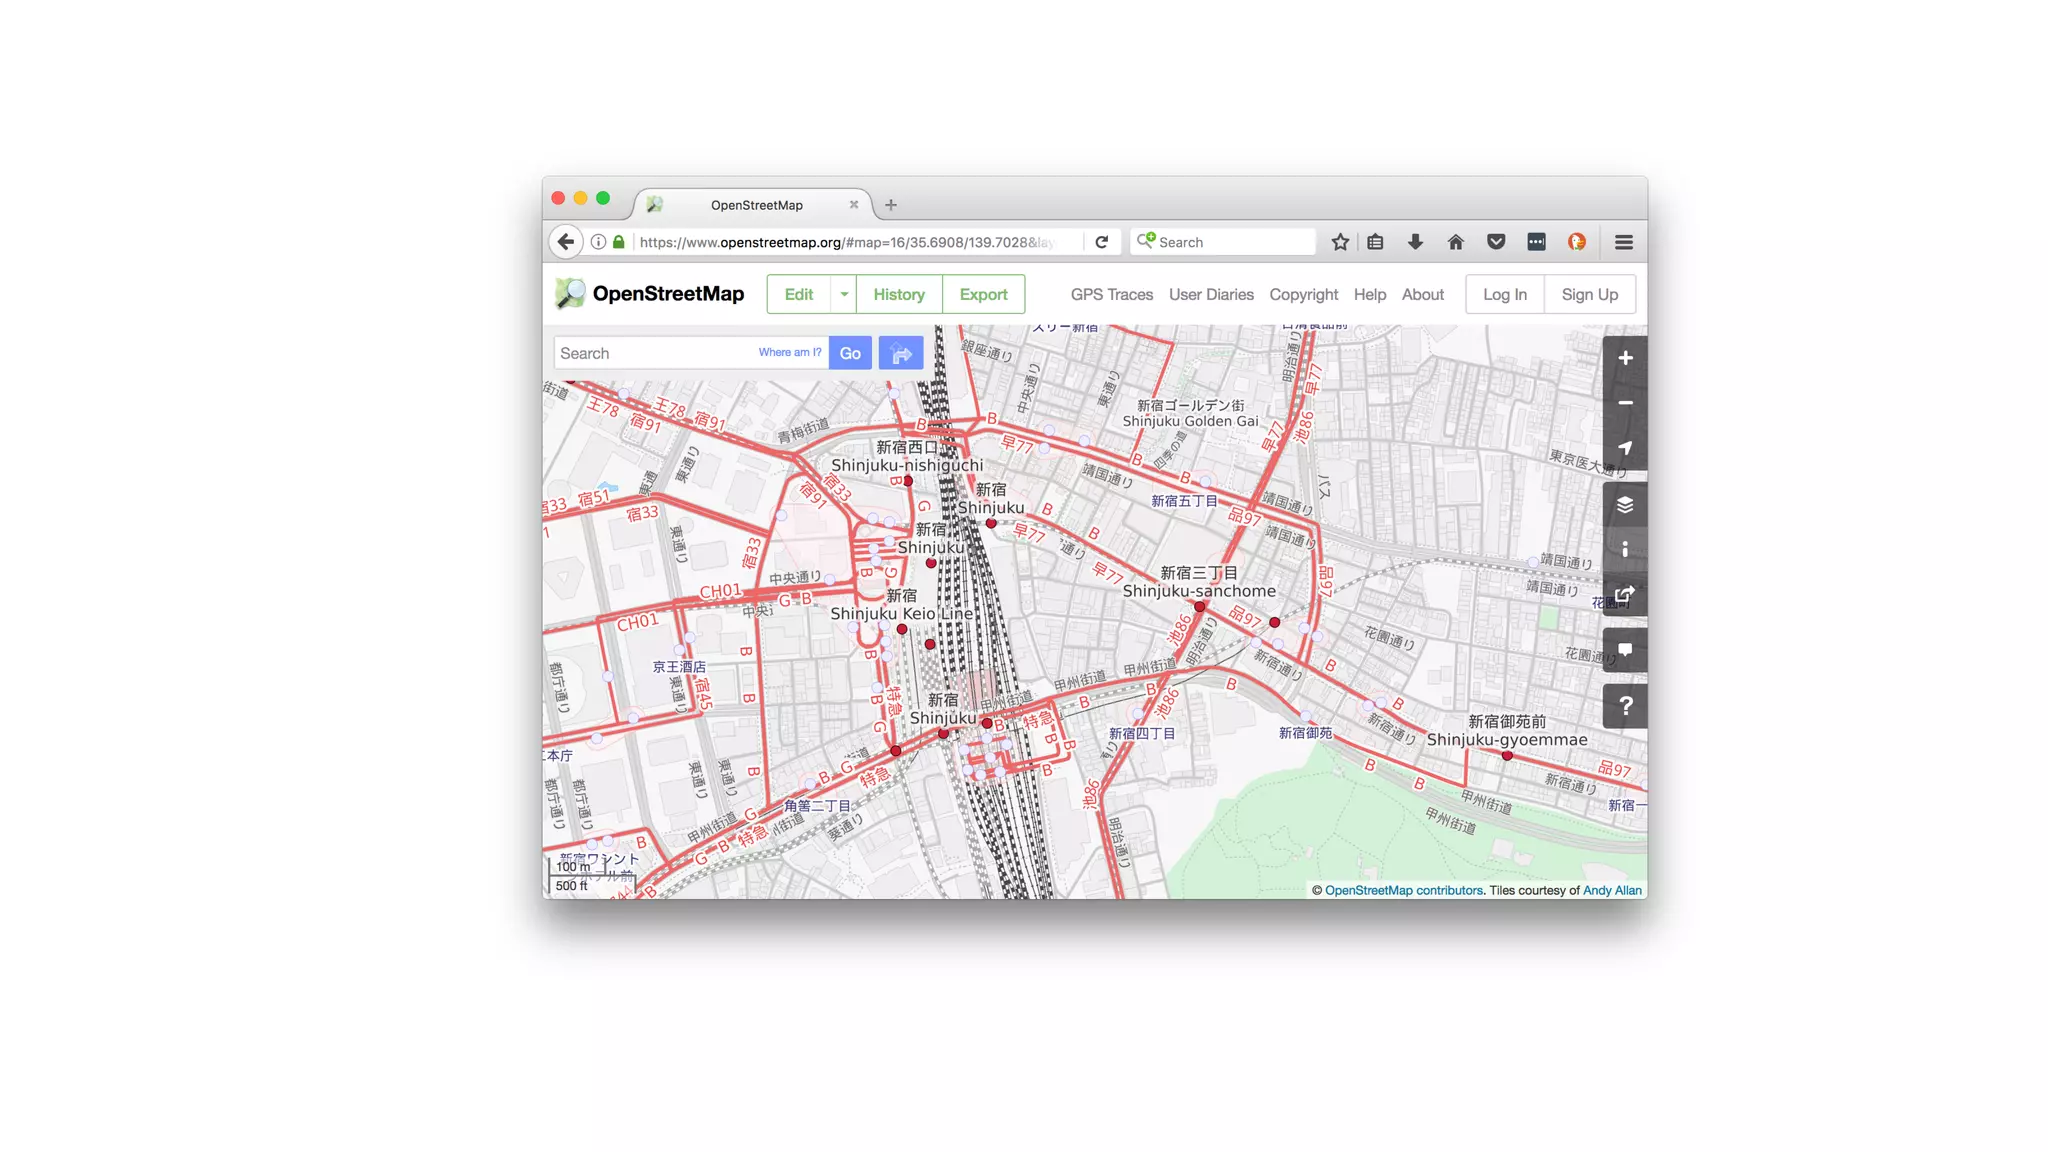Click the Pocket shield icon

[1496, 242]
